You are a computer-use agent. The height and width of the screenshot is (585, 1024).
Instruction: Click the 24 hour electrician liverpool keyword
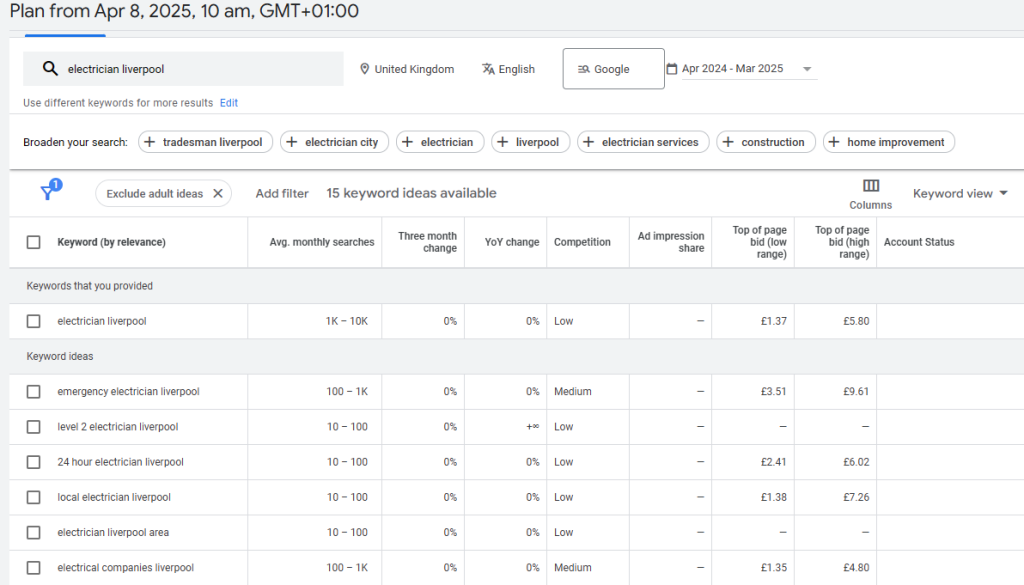pos(120,462)
